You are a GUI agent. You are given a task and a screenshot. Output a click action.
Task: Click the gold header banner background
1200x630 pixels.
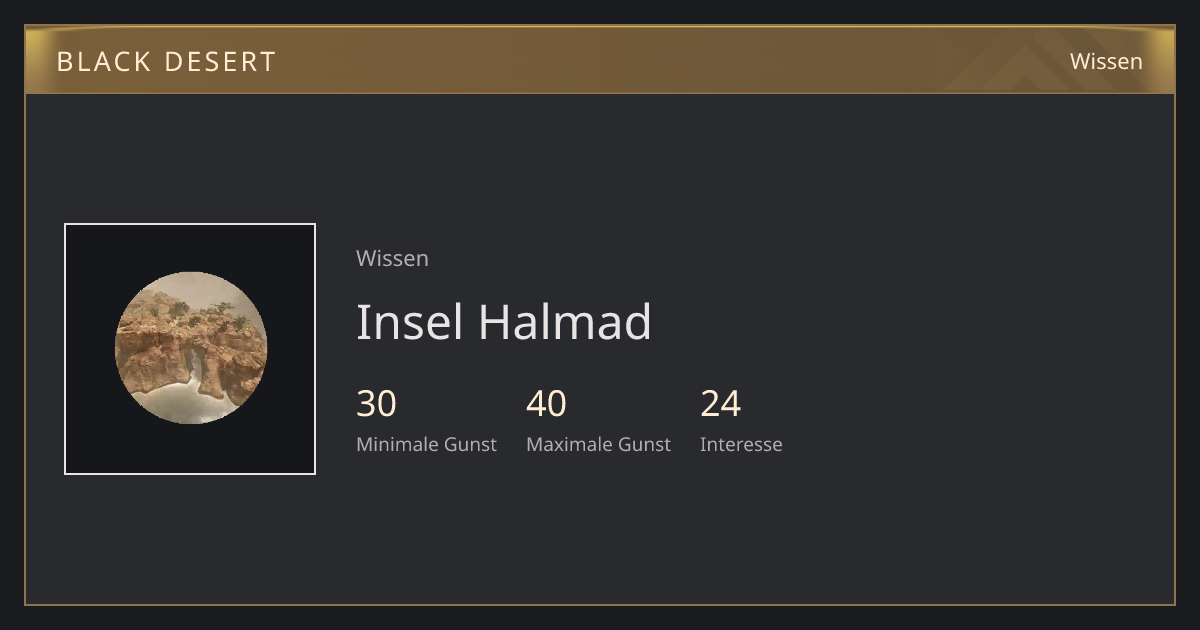tap(600, 60)
